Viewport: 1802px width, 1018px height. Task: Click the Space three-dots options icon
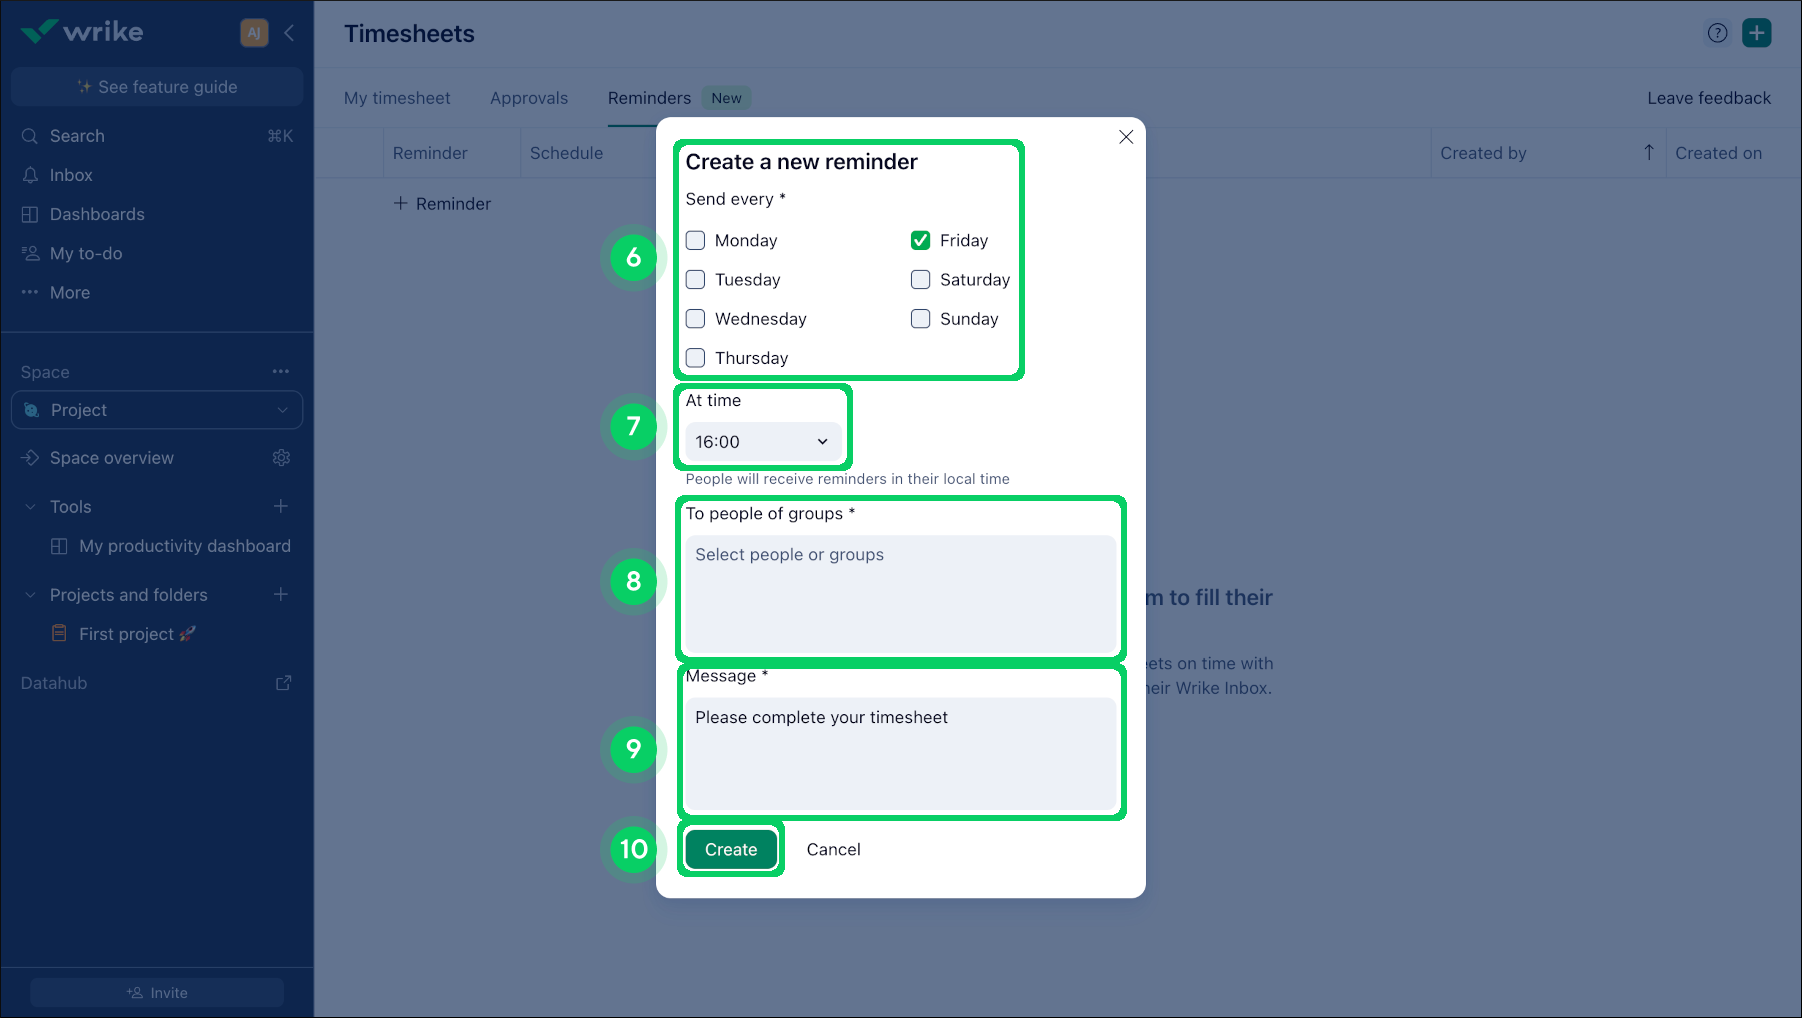[281, 372]
